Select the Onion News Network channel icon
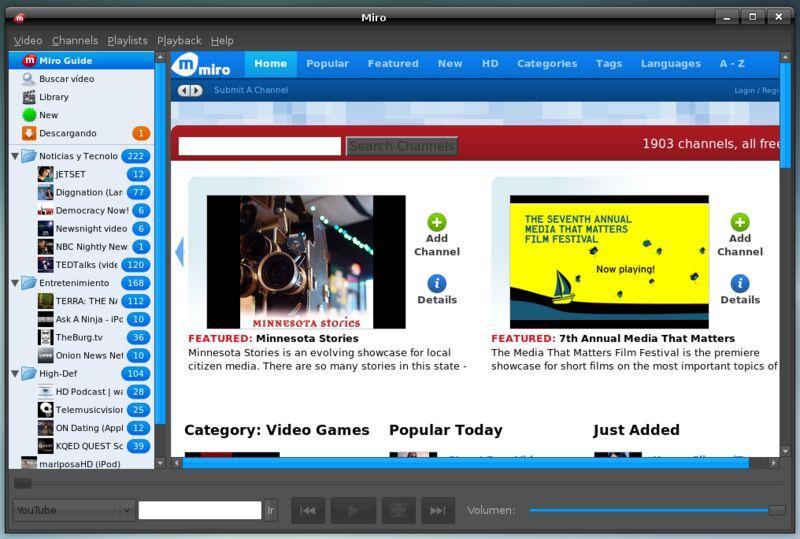The height and width of the screenshot is (539, 800). point(45,355)
